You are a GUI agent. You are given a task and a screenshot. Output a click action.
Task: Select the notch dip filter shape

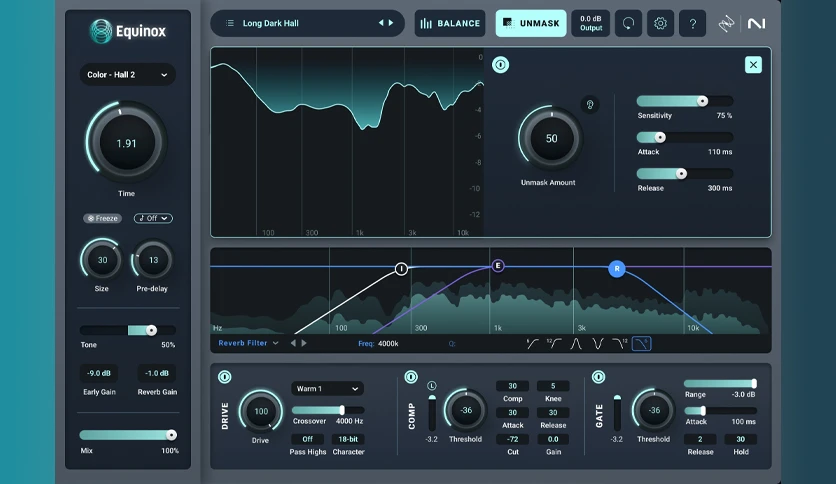click(598, 344)
